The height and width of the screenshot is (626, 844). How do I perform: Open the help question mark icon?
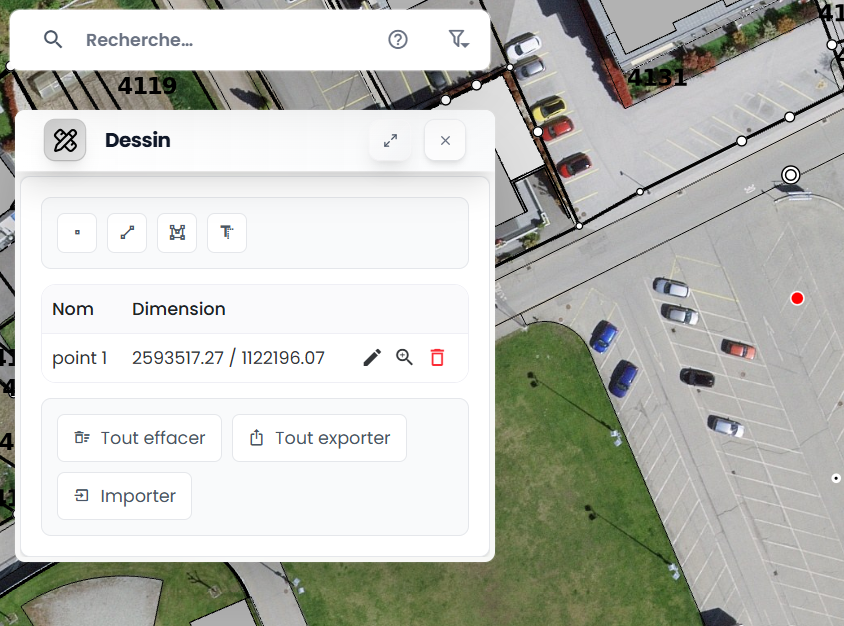[398, 40]
